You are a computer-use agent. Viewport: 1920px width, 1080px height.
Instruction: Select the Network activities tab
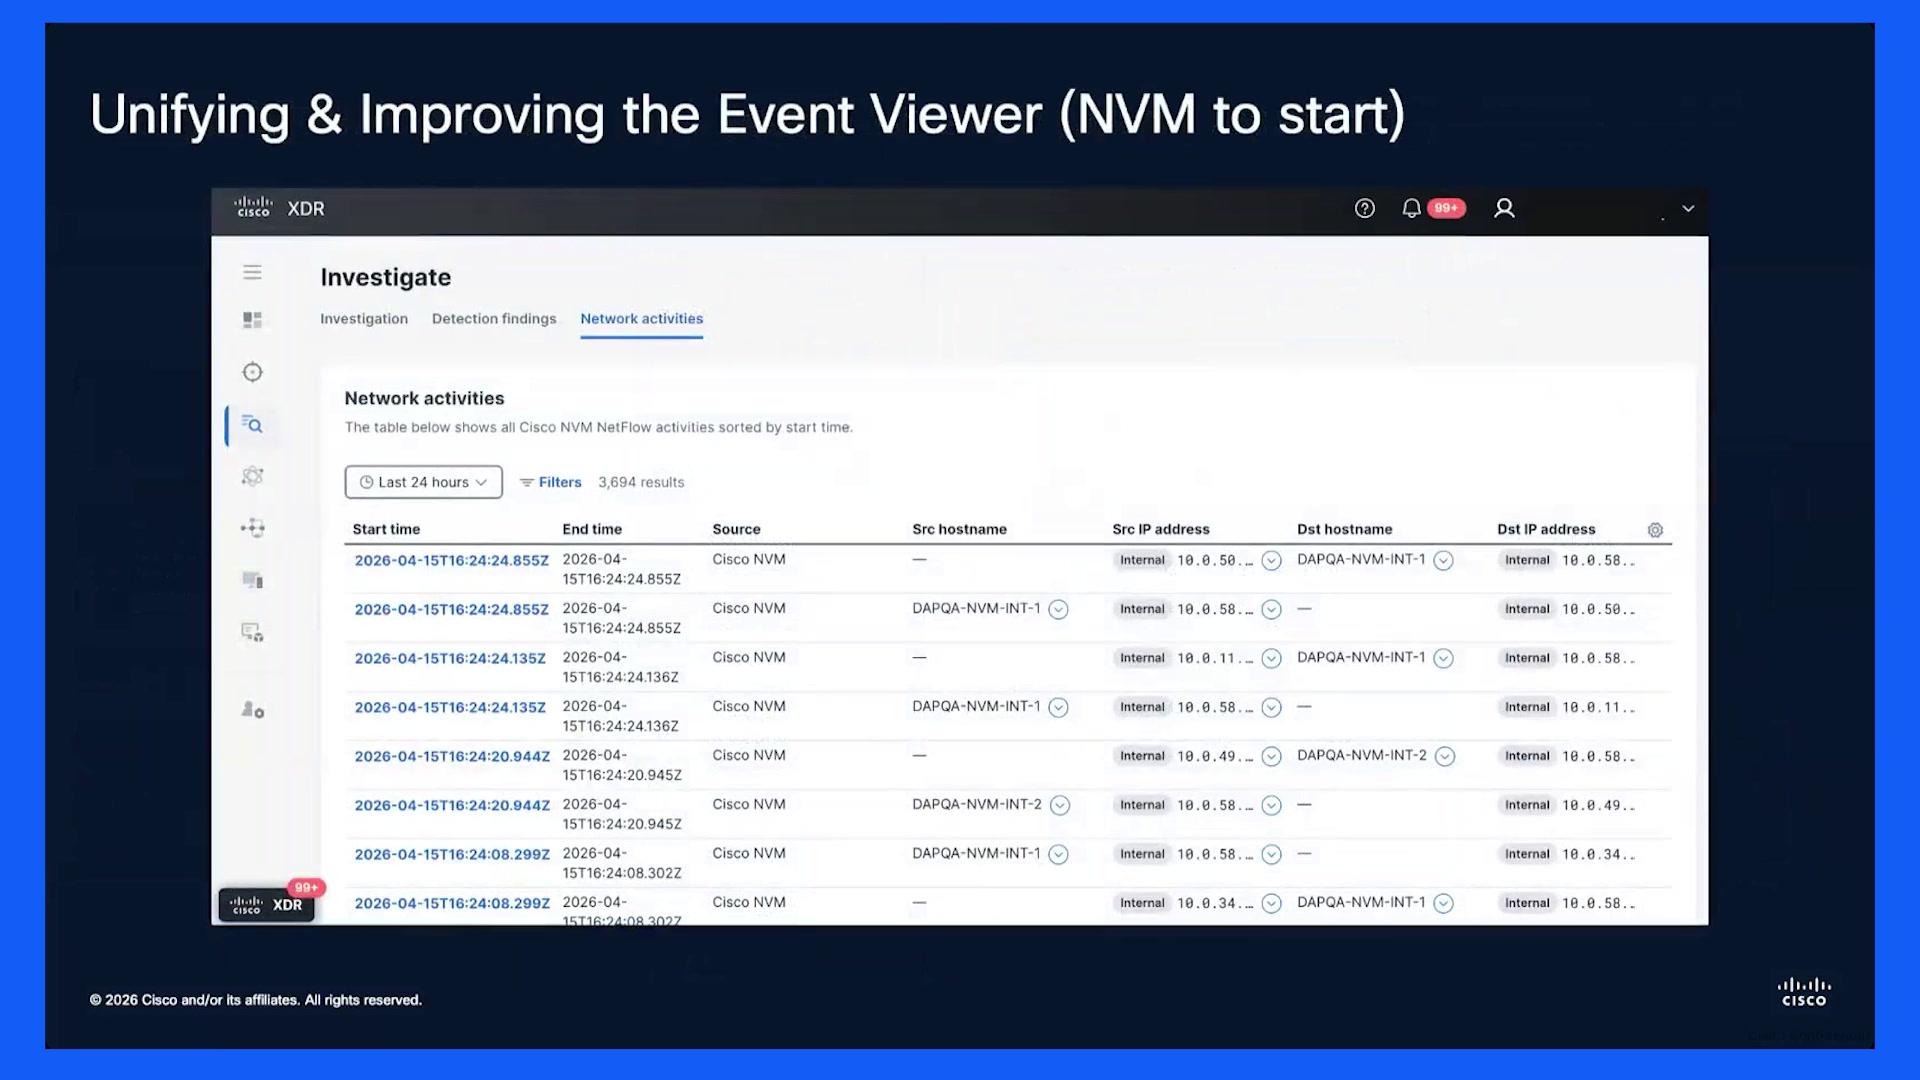click(x=642, y=319)
